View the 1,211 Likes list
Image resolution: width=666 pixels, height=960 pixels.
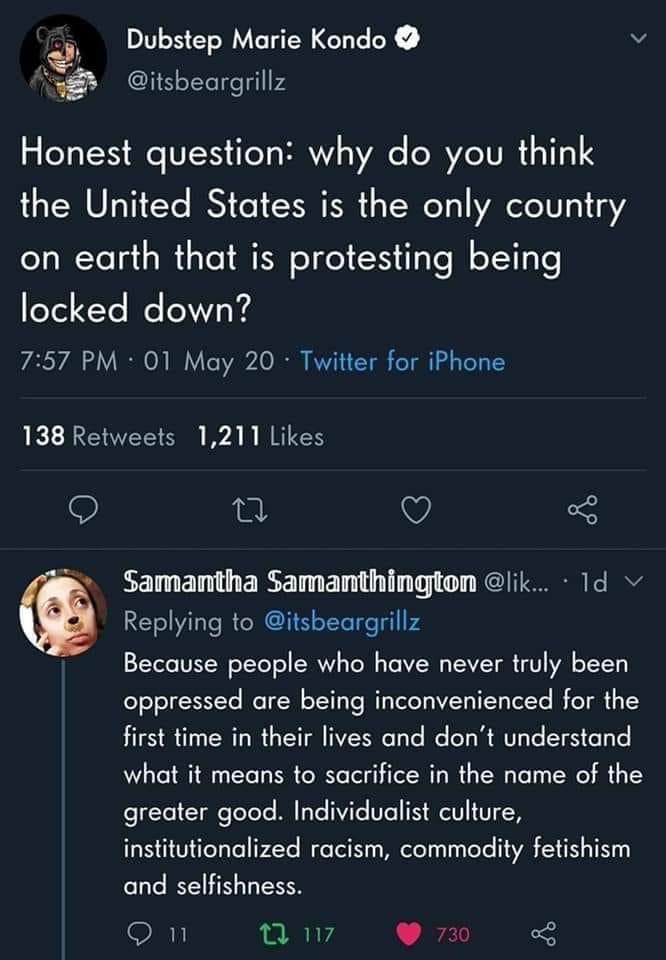click(x=260, y=436)
